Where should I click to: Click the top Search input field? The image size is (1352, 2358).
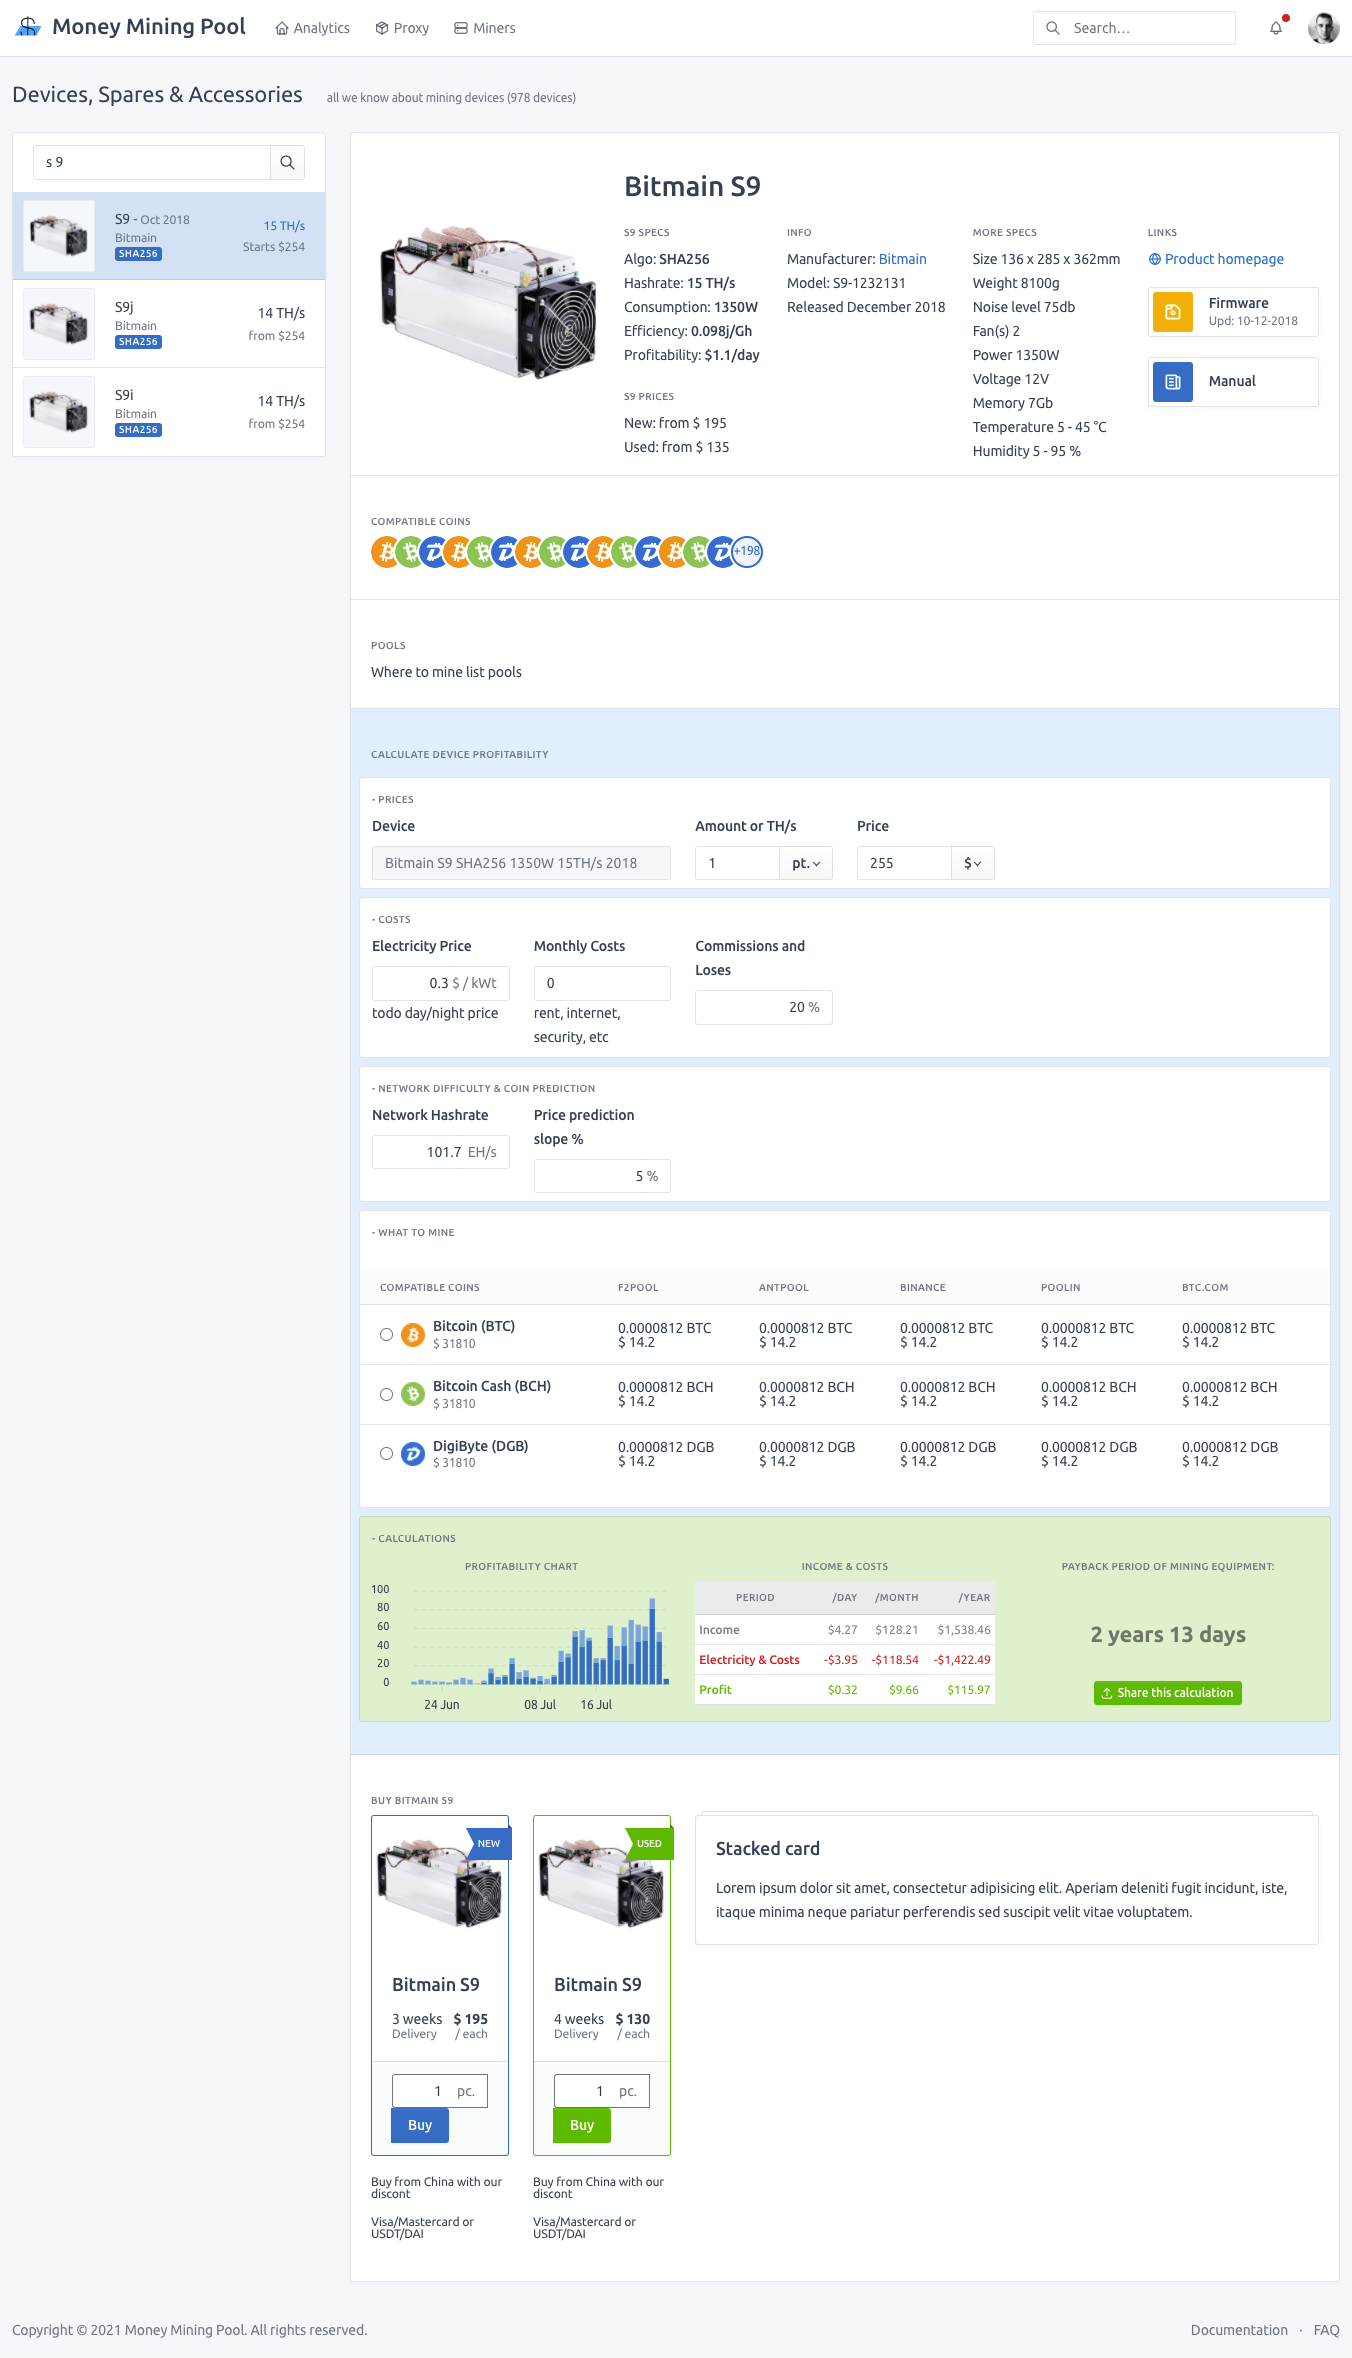tap(1134, 28)
